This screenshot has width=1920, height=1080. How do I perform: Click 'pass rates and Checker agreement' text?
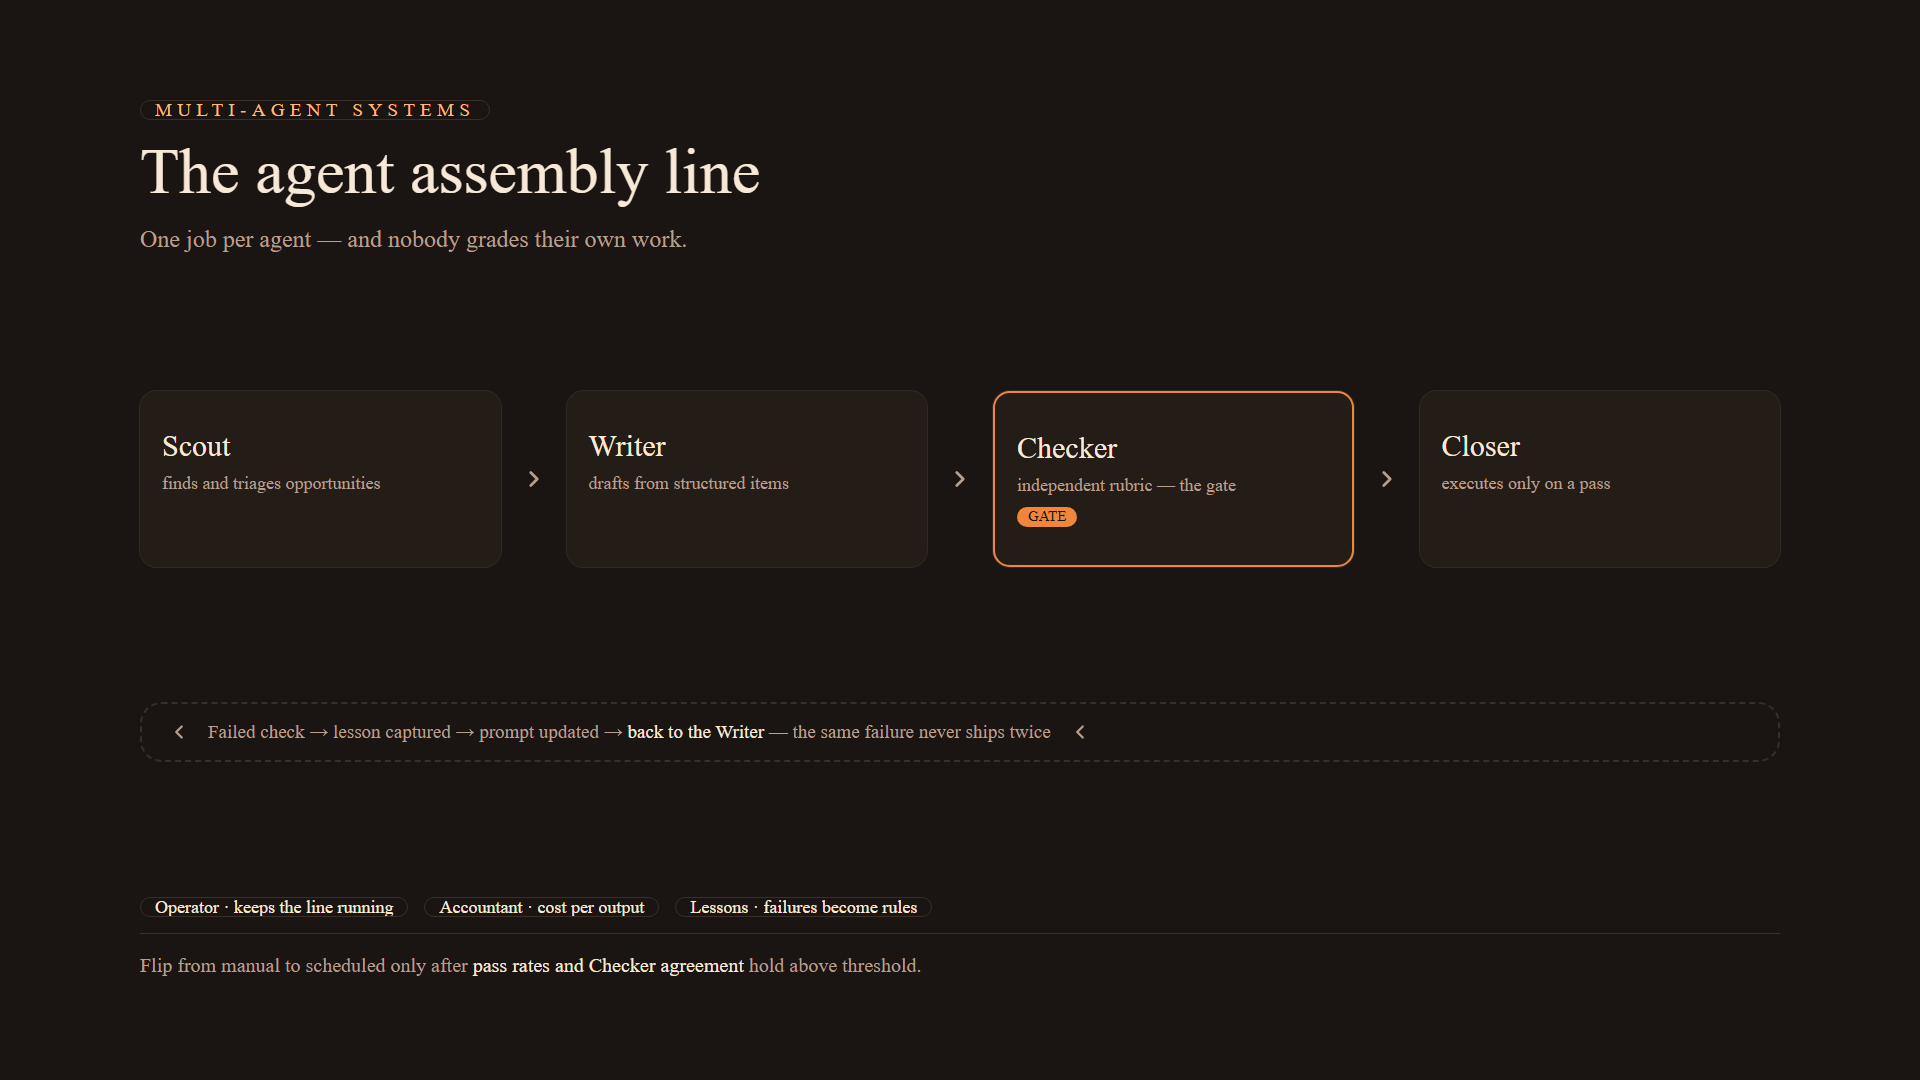pyautogui.click(x=608, y=966)
